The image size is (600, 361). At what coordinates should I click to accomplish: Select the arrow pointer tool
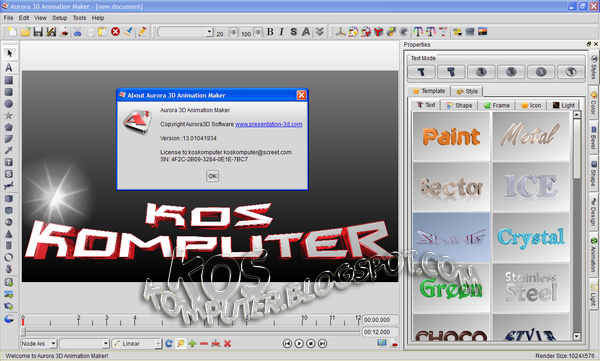(x=9, y=53)
